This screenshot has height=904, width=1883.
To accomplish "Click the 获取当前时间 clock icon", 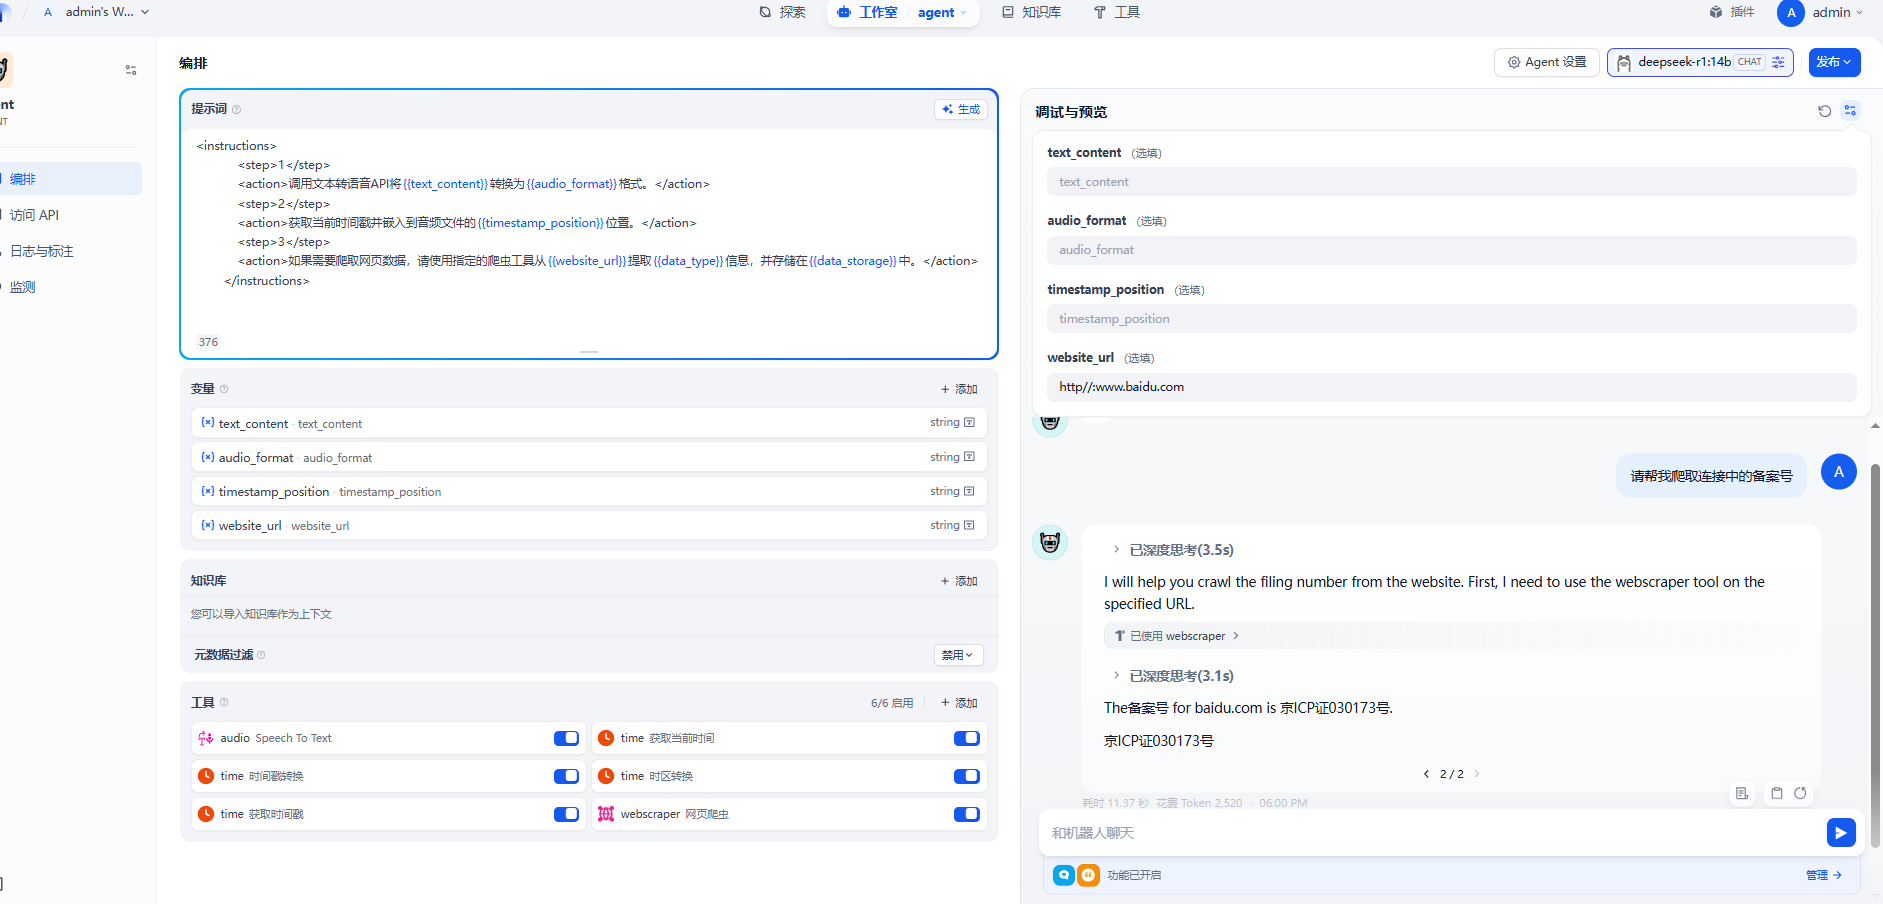I will click(606, 738).
